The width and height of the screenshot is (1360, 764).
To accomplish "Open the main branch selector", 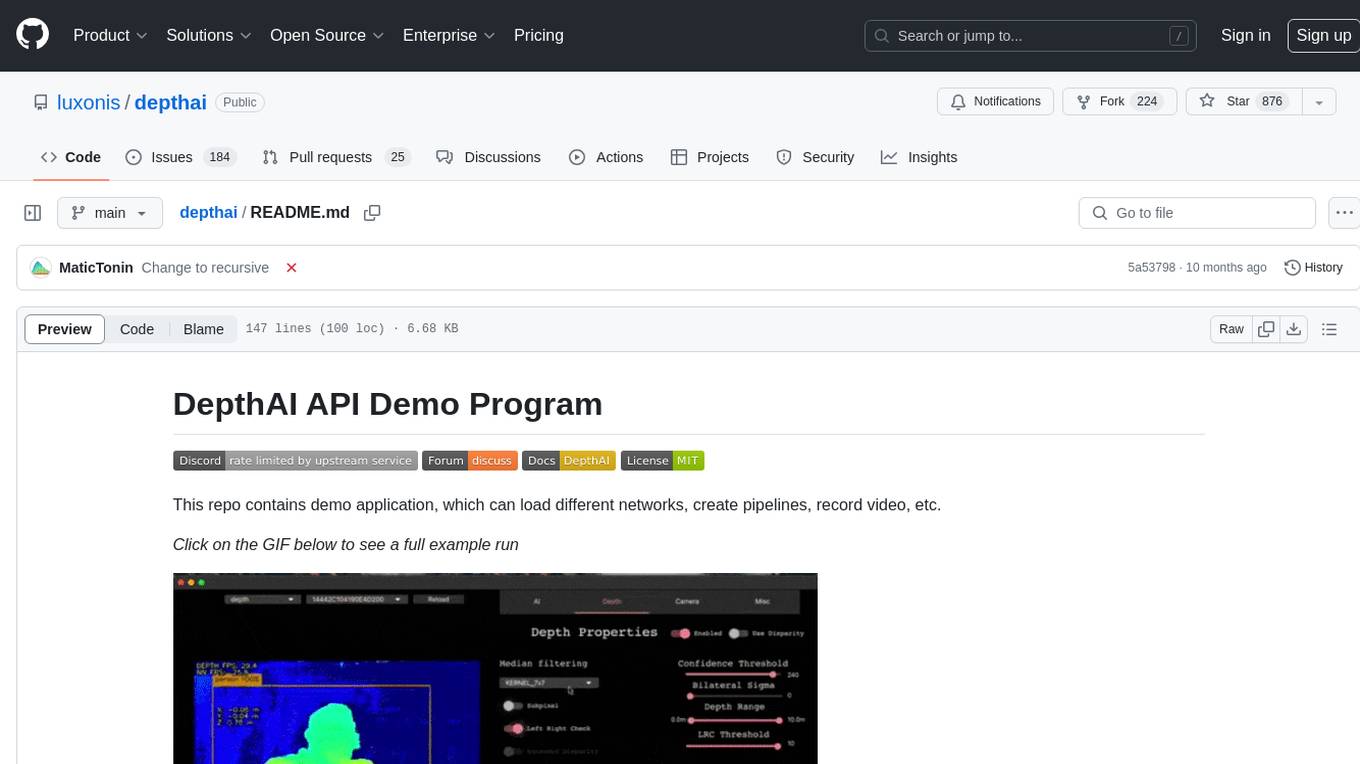I will 110,213.
